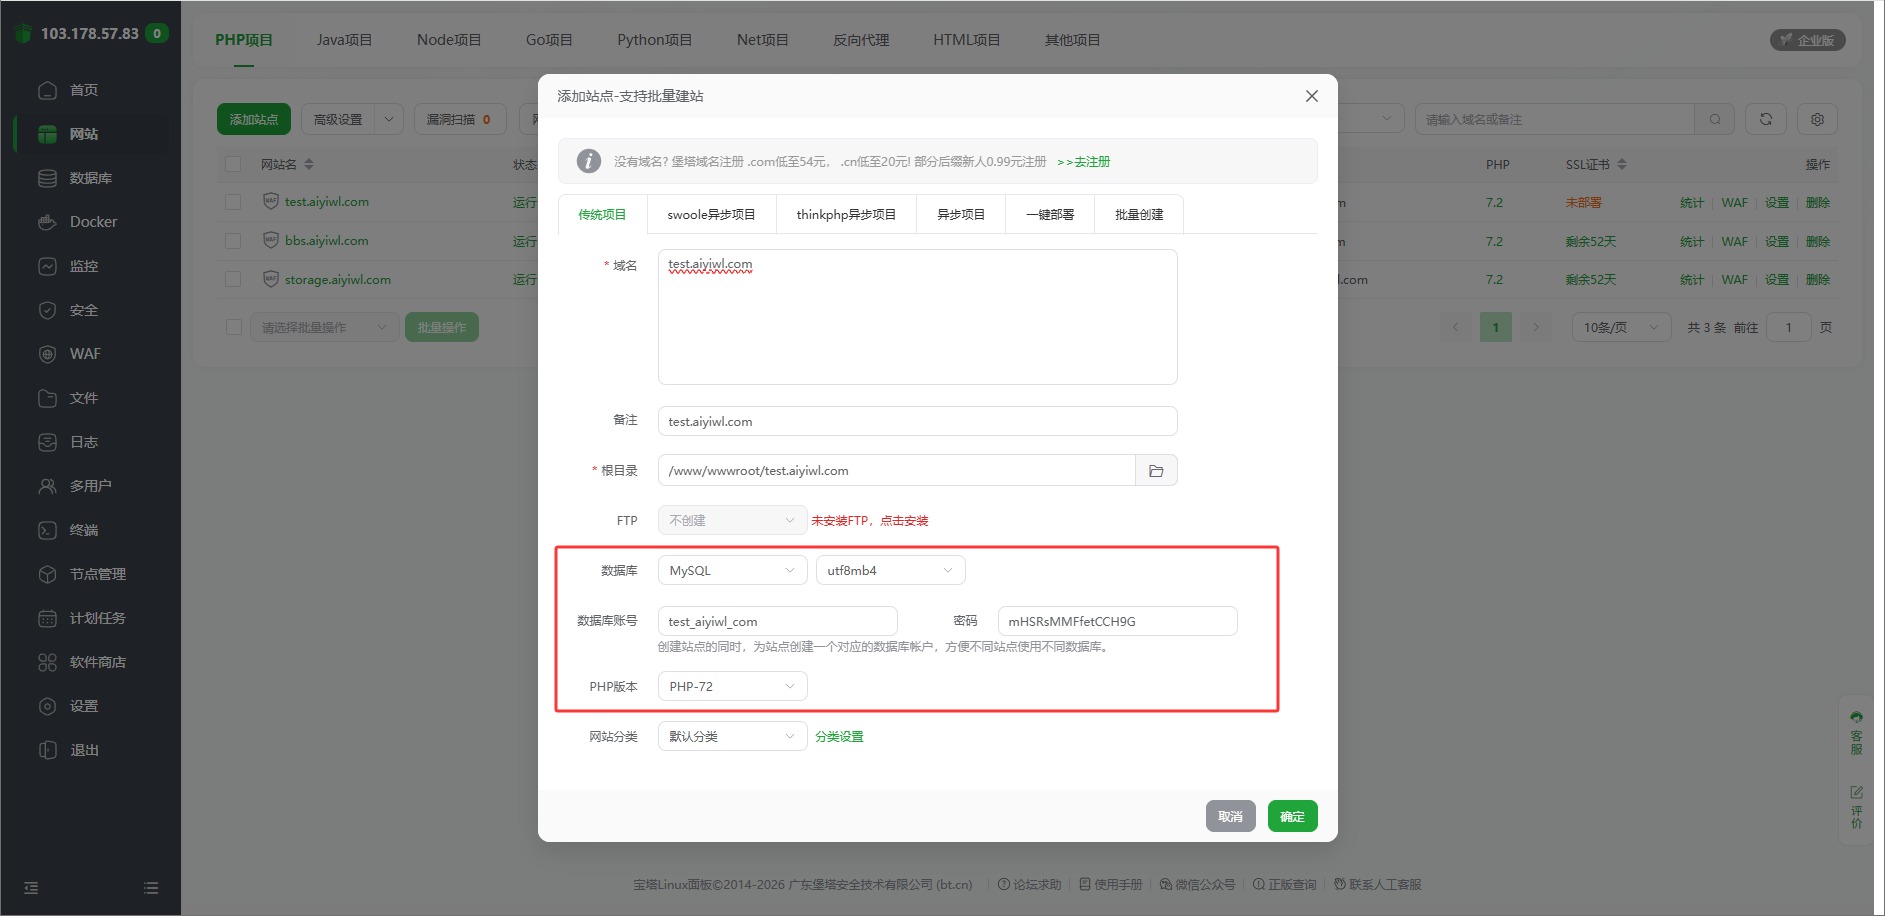Viewport: 1885px width, 916px height.
Task: Open the Terminal (终端) sidebar icon
Action: coord(47,530)
